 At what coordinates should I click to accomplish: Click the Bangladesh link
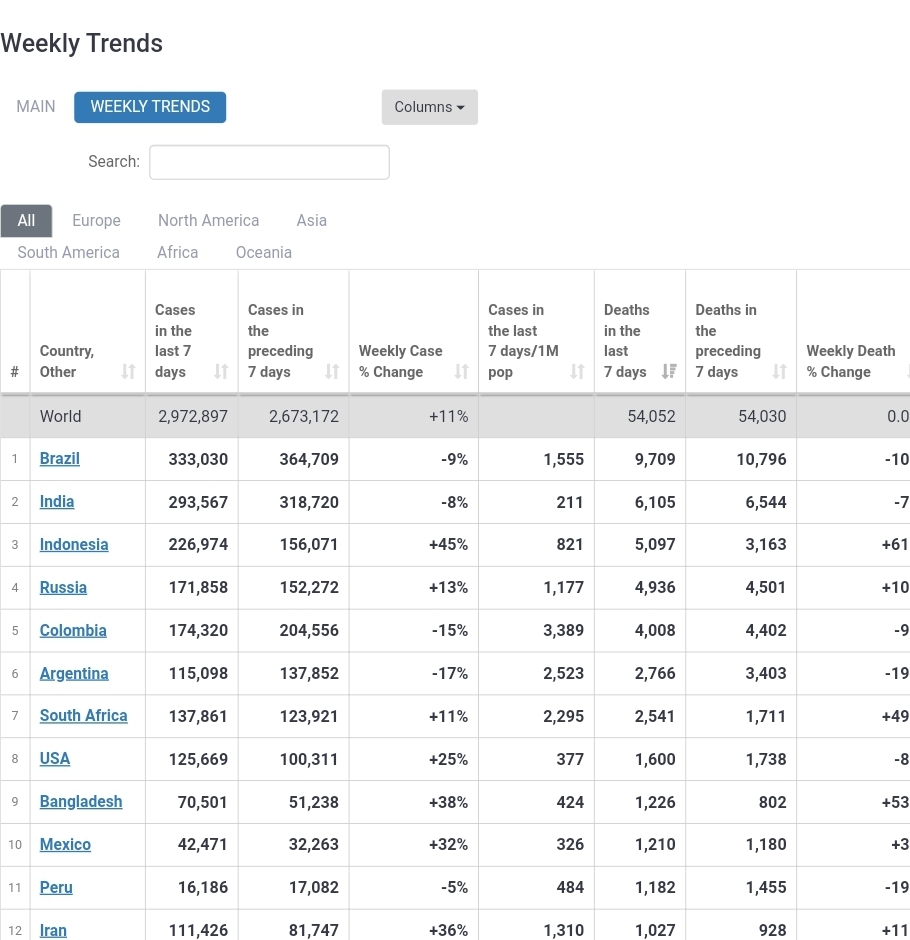pyautogui.click(x=81, y=802)
